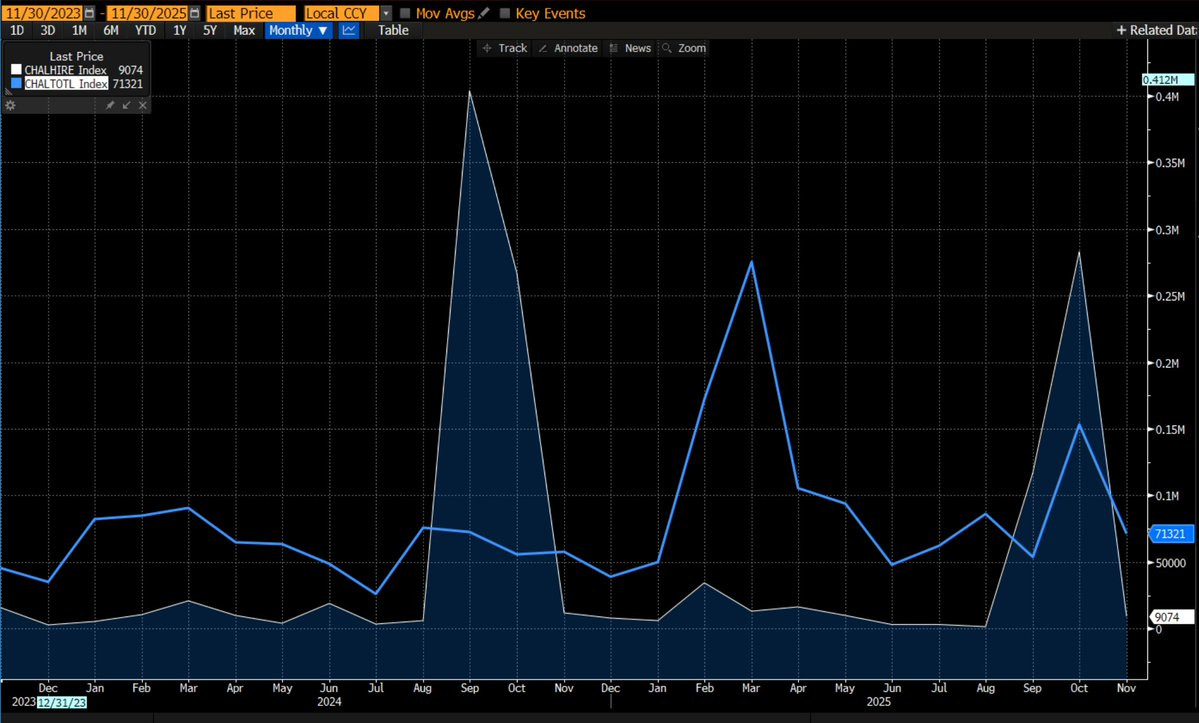Screen dimensions: 1199x723
Task: Toggle CHALHIRE Index series visibility
Action: tap(16, 69)
